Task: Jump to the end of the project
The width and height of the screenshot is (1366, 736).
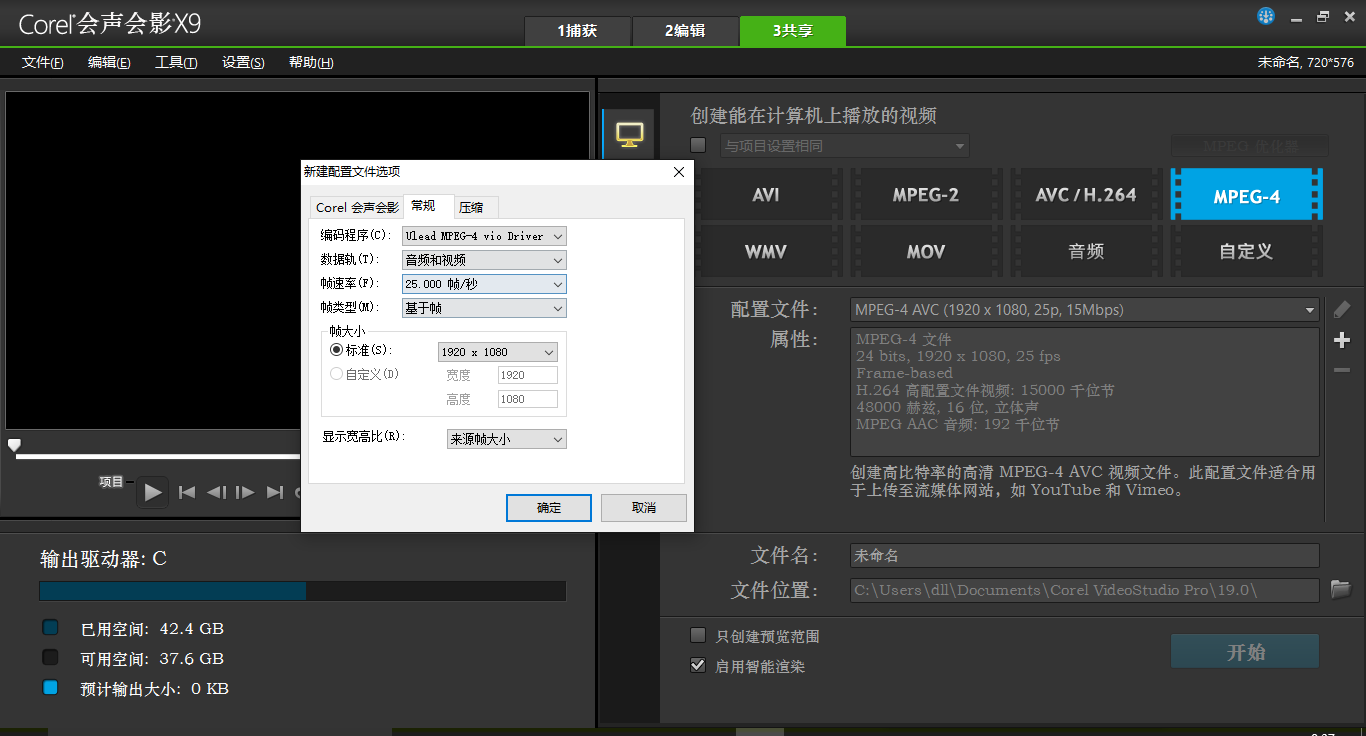Action: (275, 492)
